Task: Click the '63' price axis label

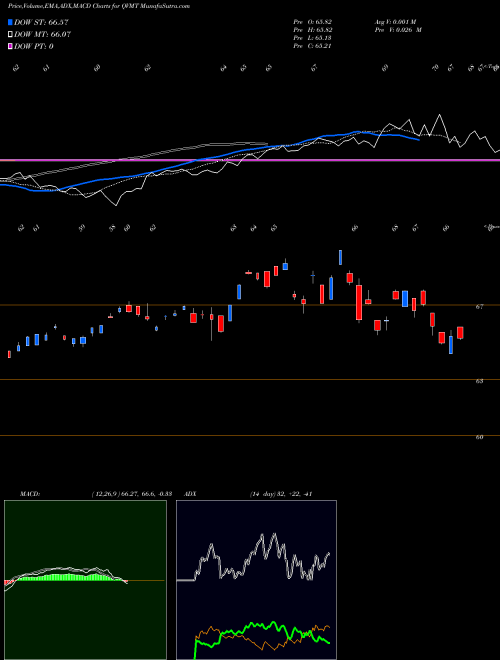Action: click(x=479, y=381)
